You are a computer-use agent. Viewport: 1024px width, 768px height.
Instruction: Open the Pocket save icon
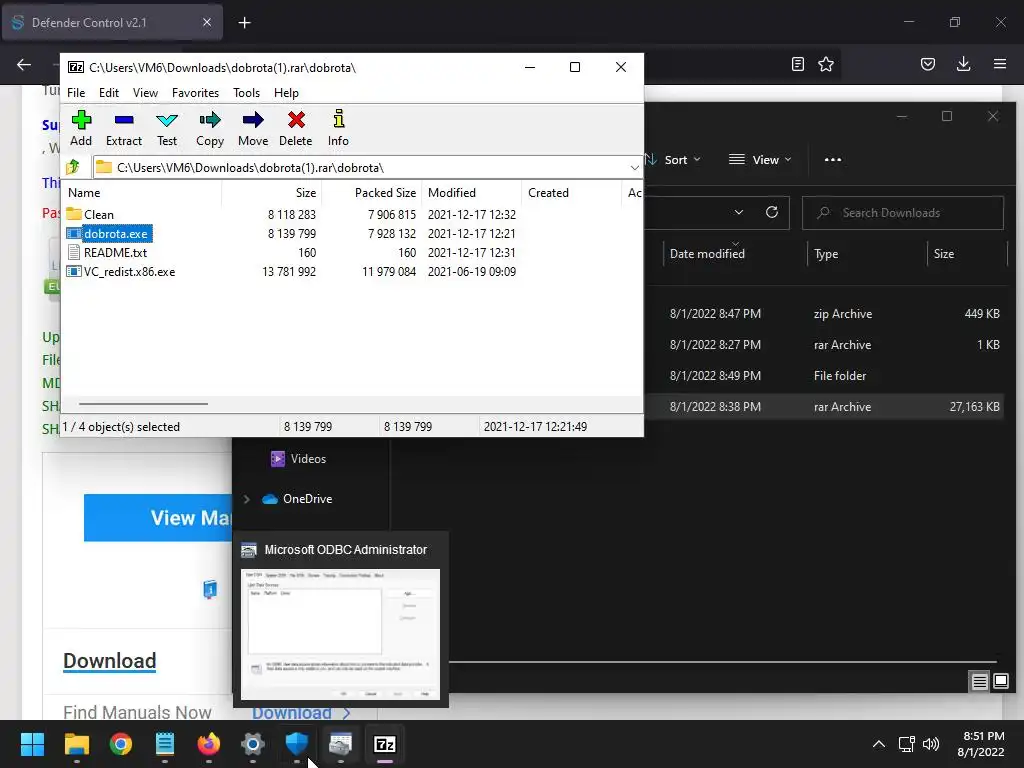click(x=927, y=64)
